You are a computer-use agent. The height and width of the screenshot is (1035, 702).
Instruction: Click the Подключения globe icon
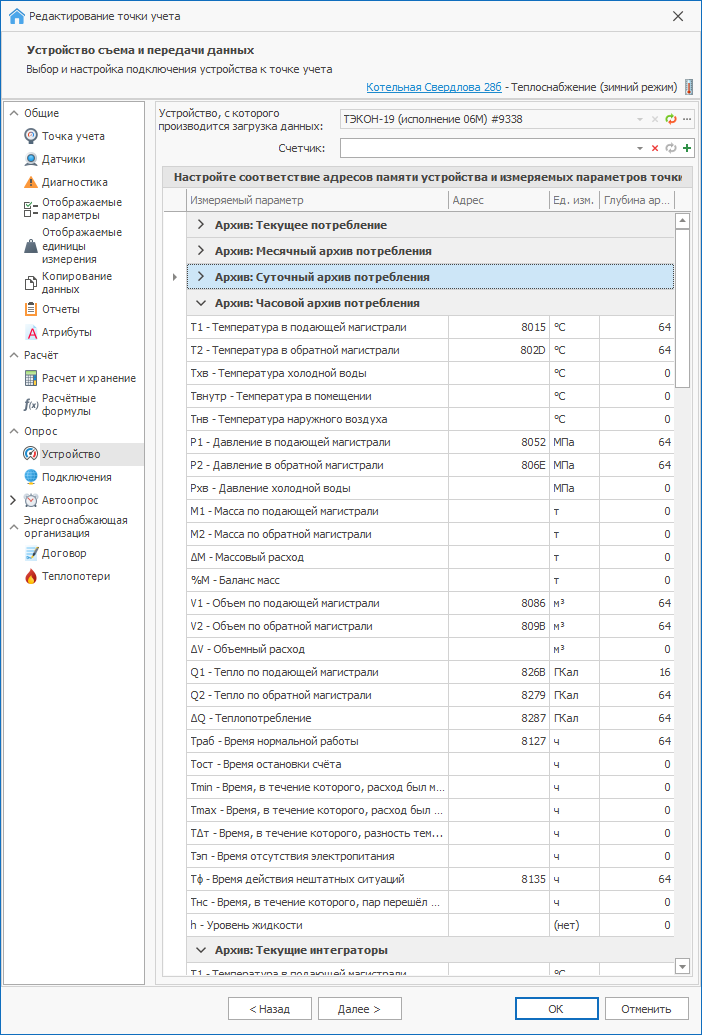pos(31,477)
